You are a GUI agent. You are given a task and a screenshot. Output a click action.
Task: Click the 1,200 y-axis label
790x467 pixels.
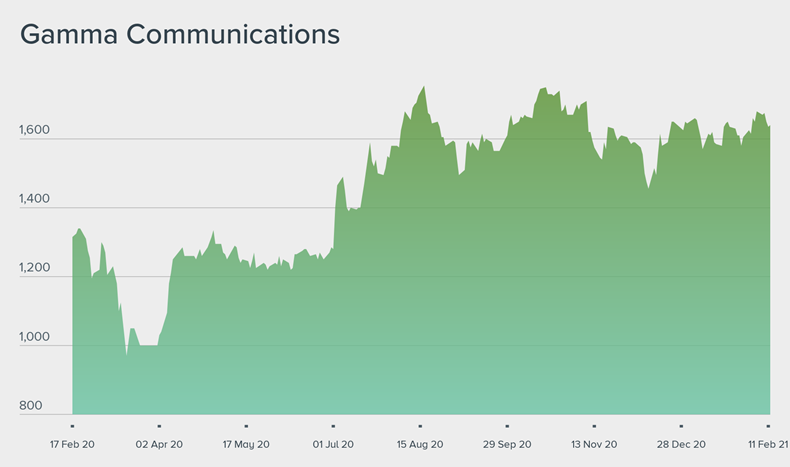click(x=36, y=268)
